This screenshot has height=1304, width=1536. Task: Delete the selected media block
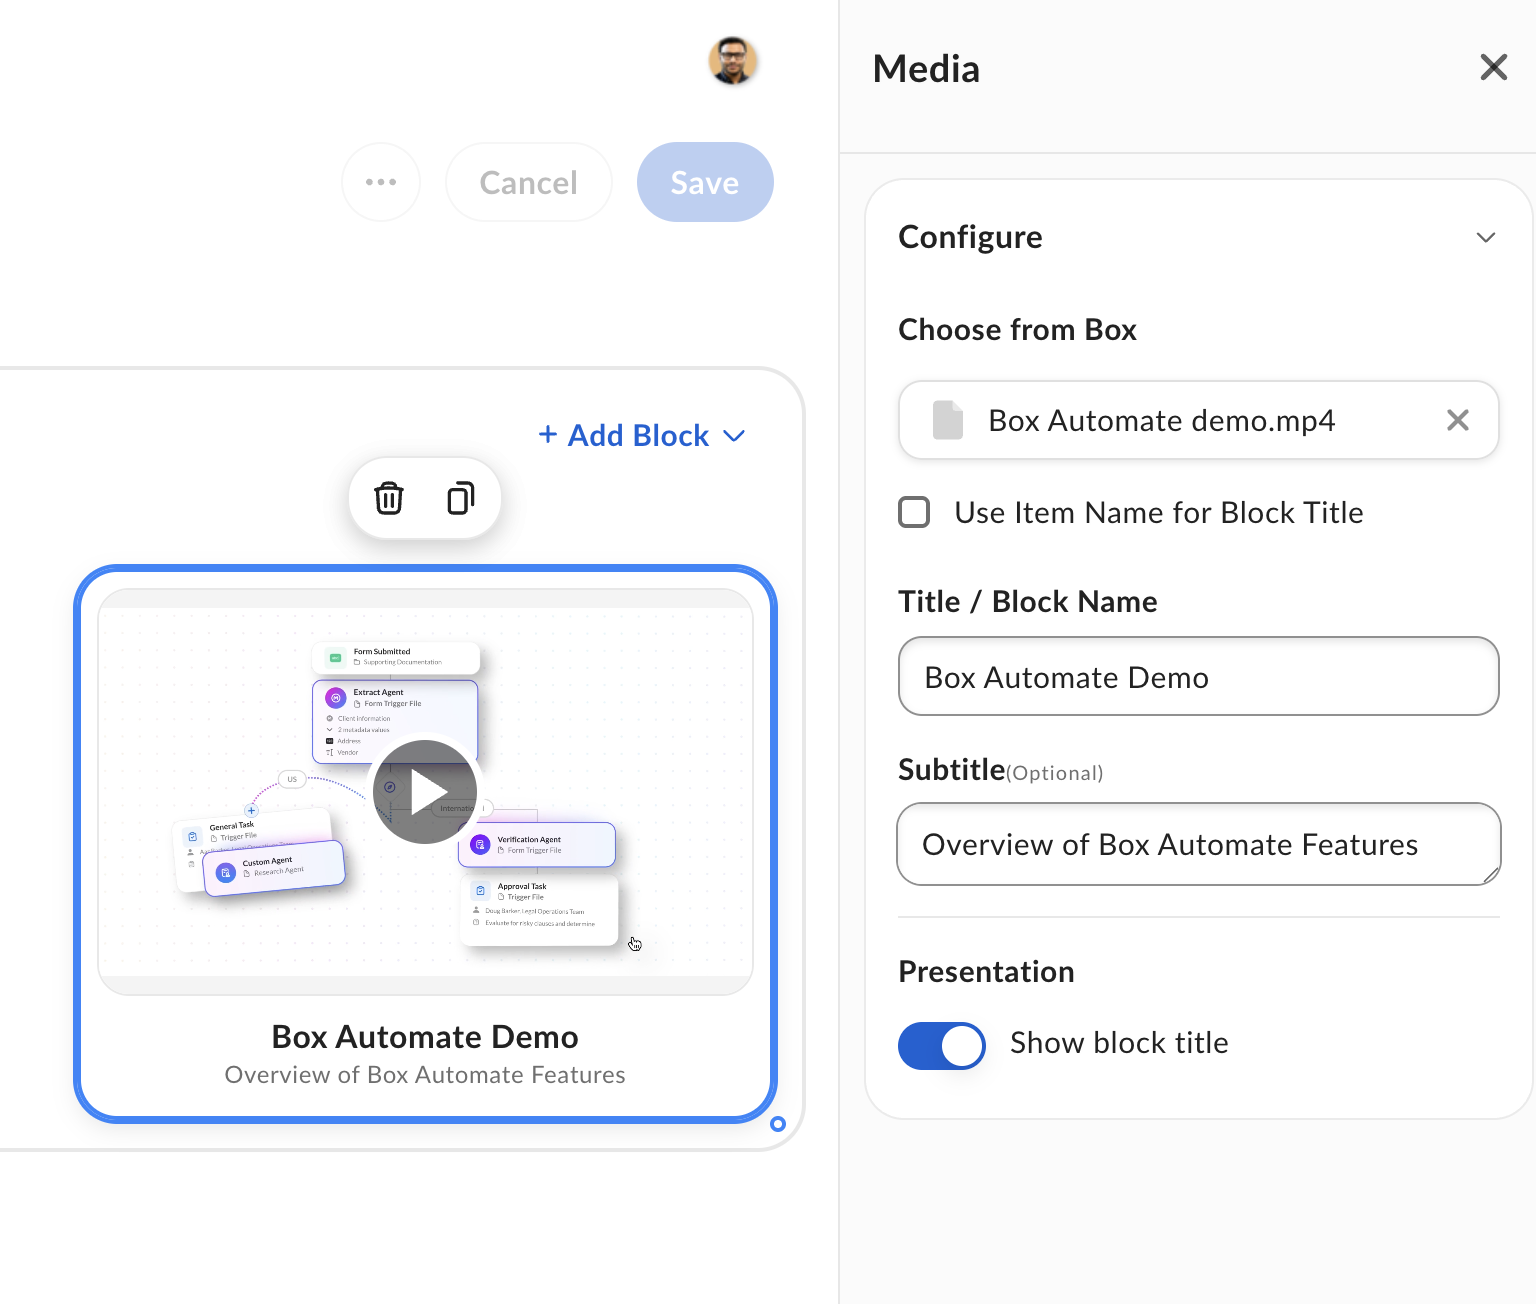click(x=389, y=498)
